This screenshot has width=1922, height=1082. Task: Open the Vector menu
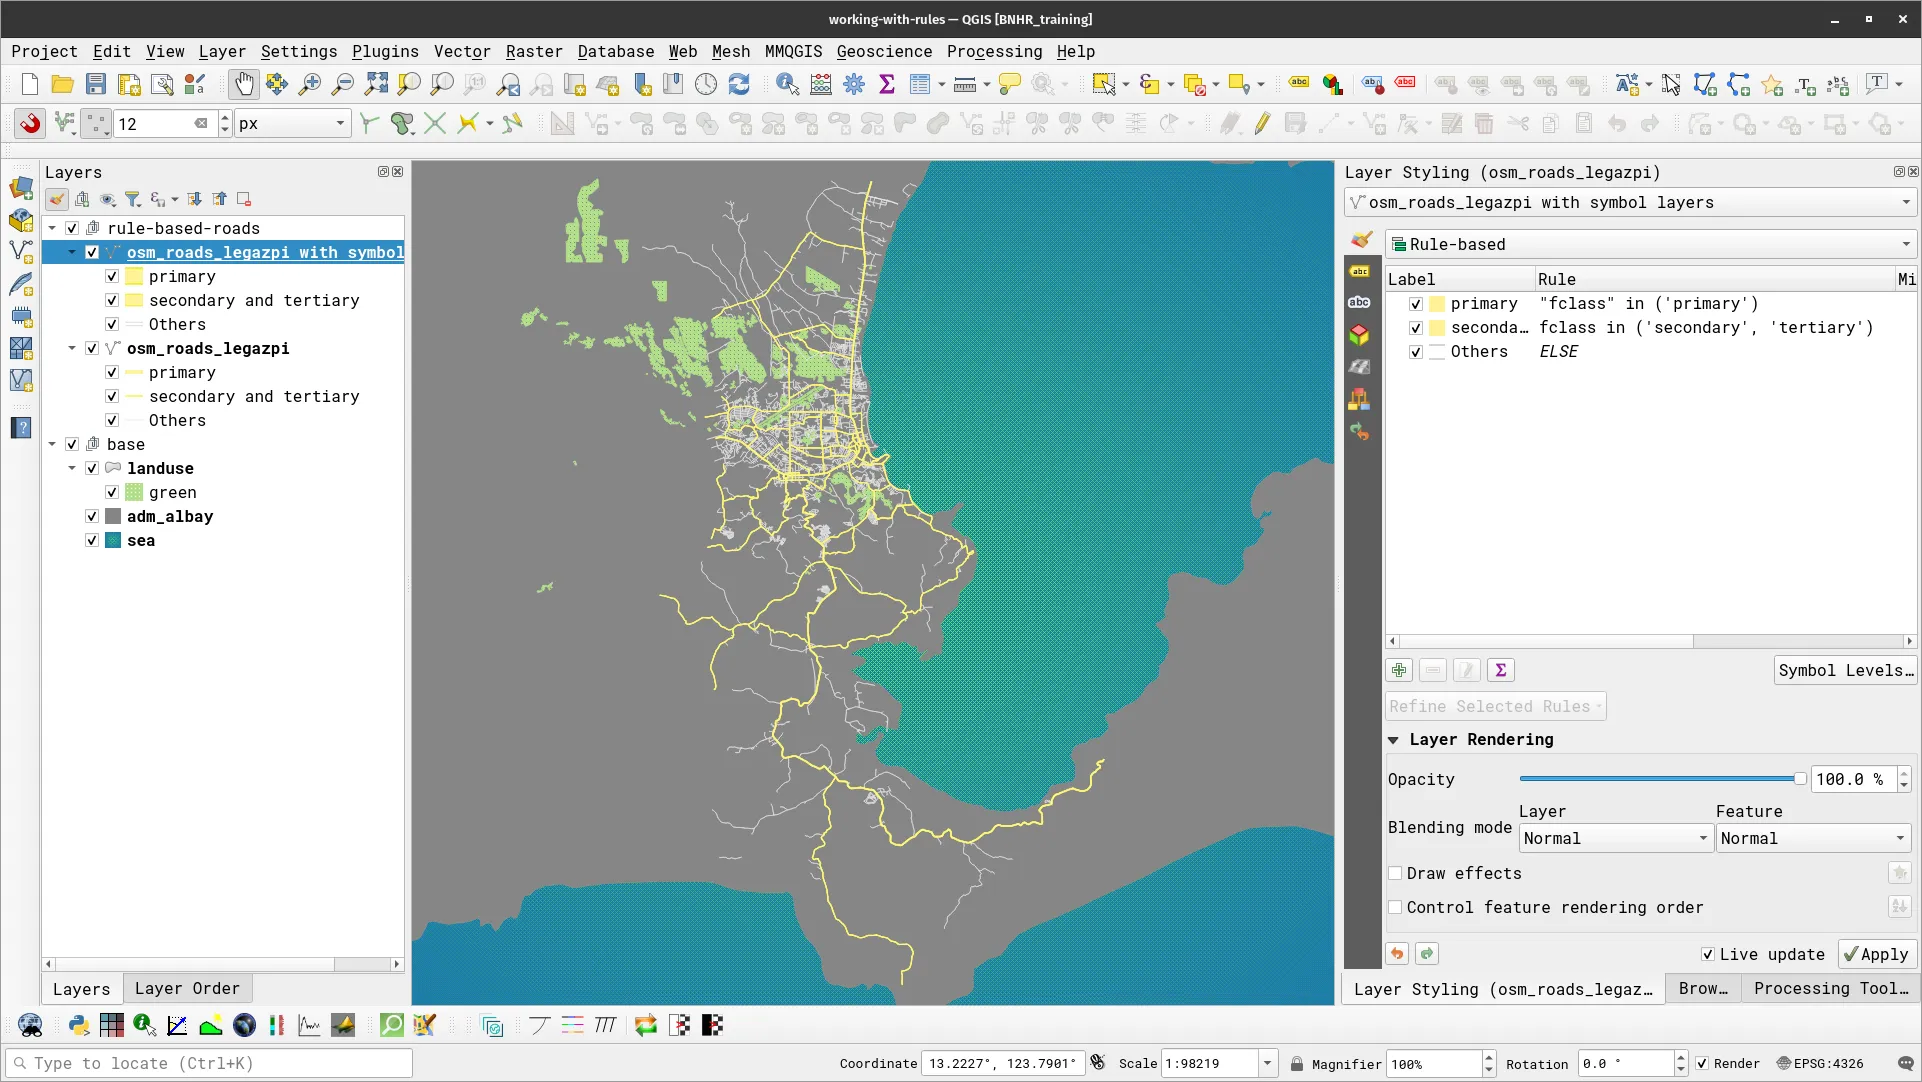tap(462, 51)
